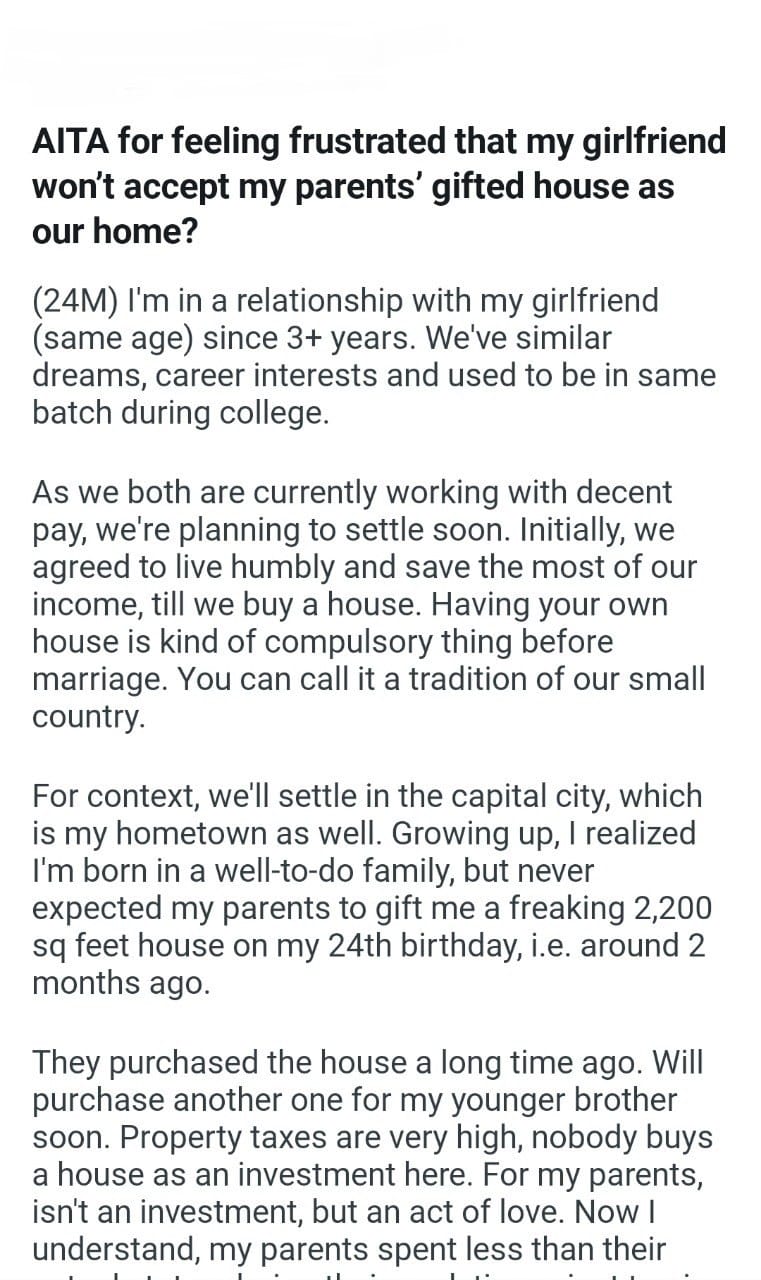Click "our home?" ending the title

tap(116, 231)
